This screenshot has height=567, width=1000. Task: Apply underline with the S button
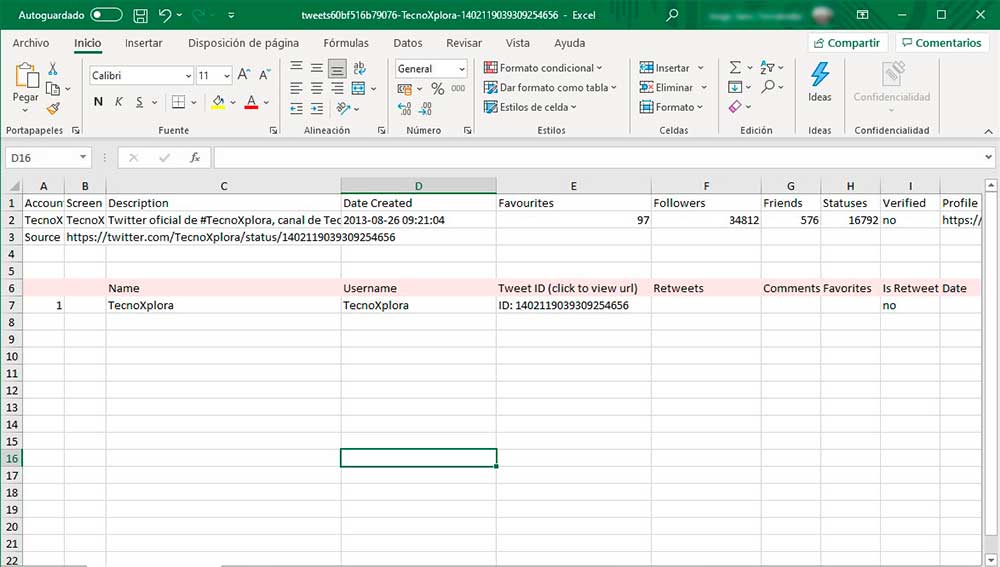(139, 102)
